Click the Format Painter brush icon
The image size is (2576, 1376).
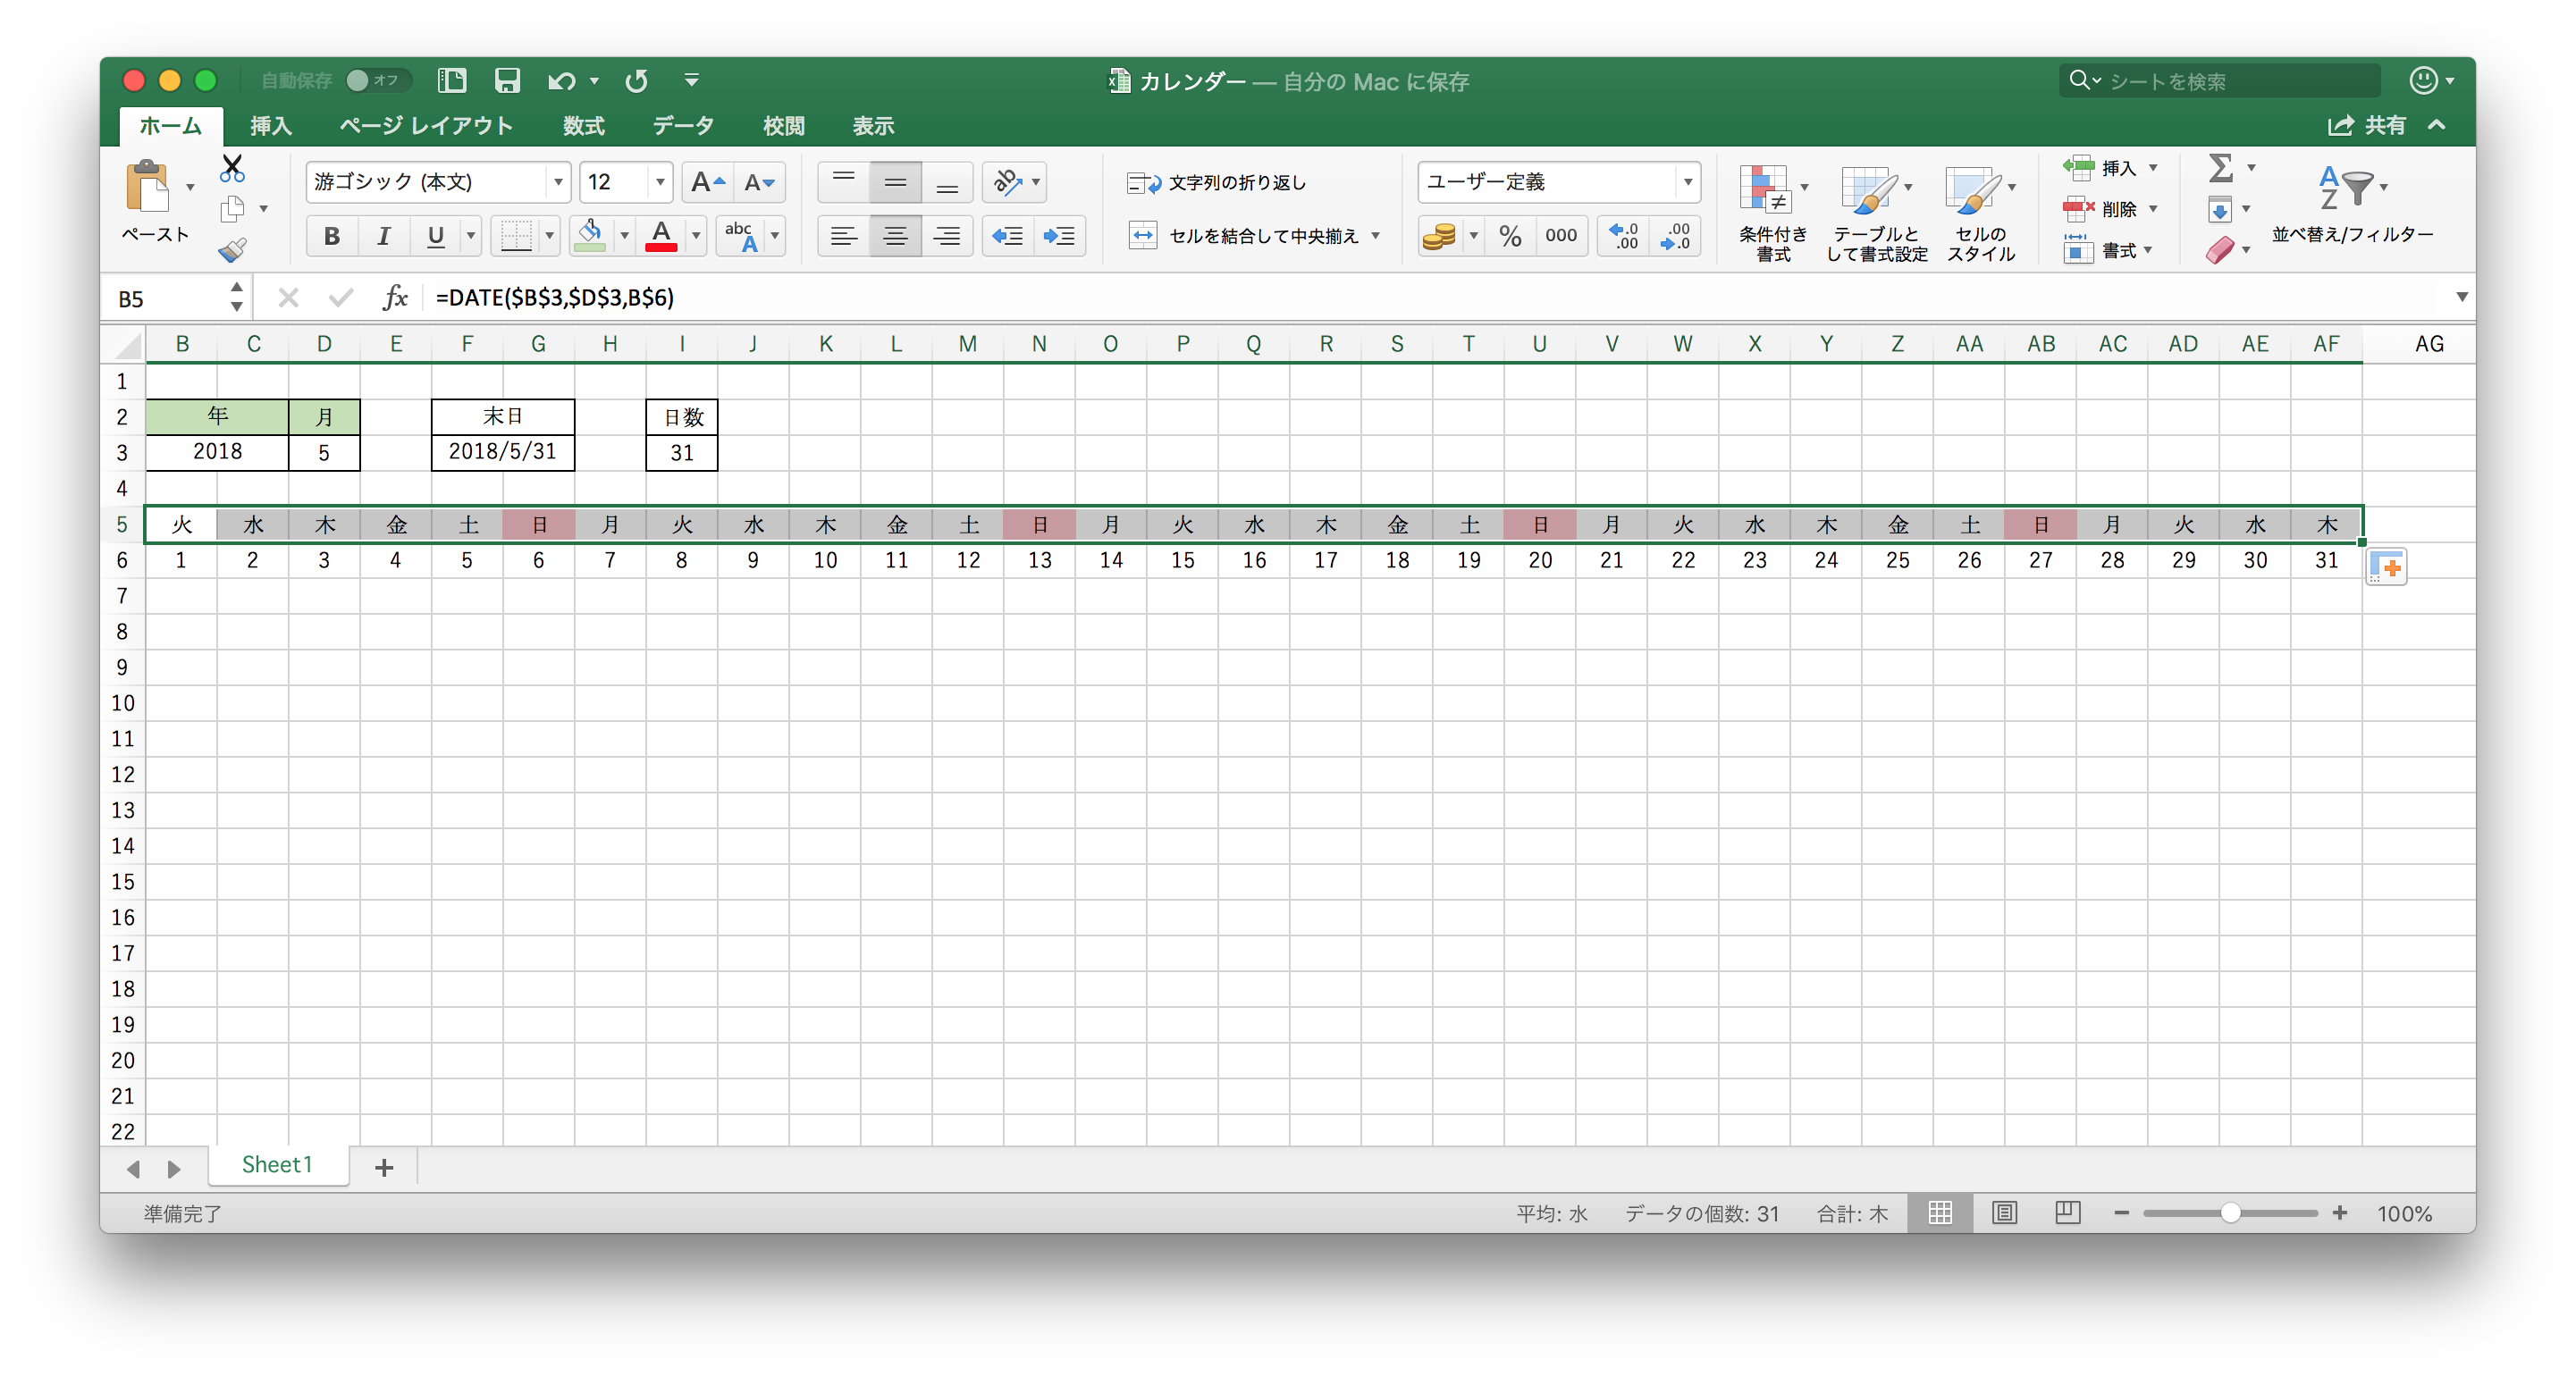coord(232,249)
